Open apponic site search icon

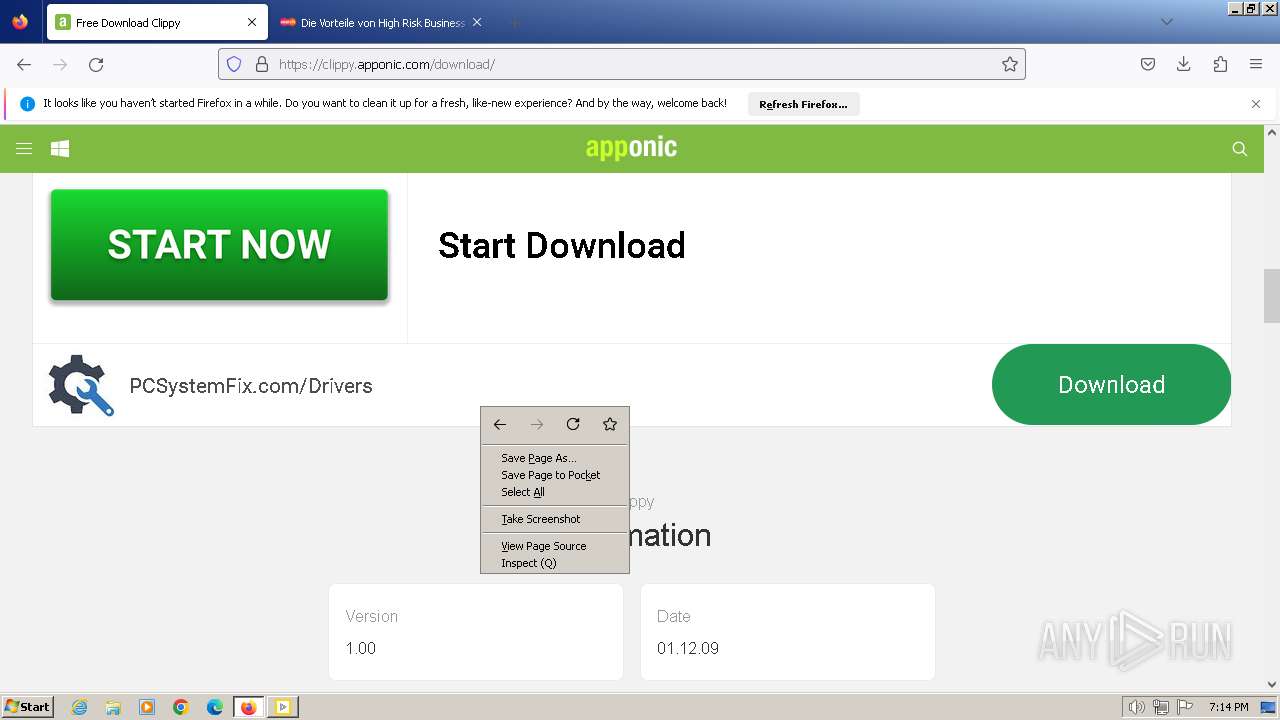point(1240,148)
